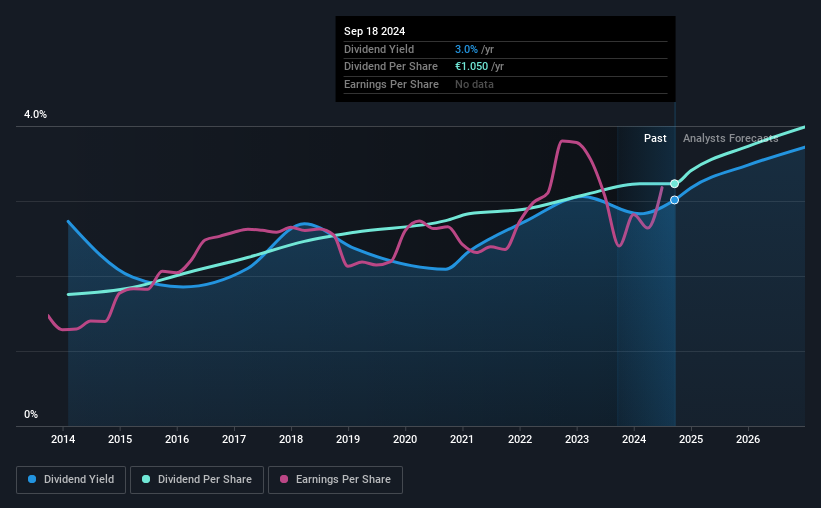Viewport: 821px width, 508px height.
Task: Click the Dividend Per Share tooltip row label
Action: [391, 67]
